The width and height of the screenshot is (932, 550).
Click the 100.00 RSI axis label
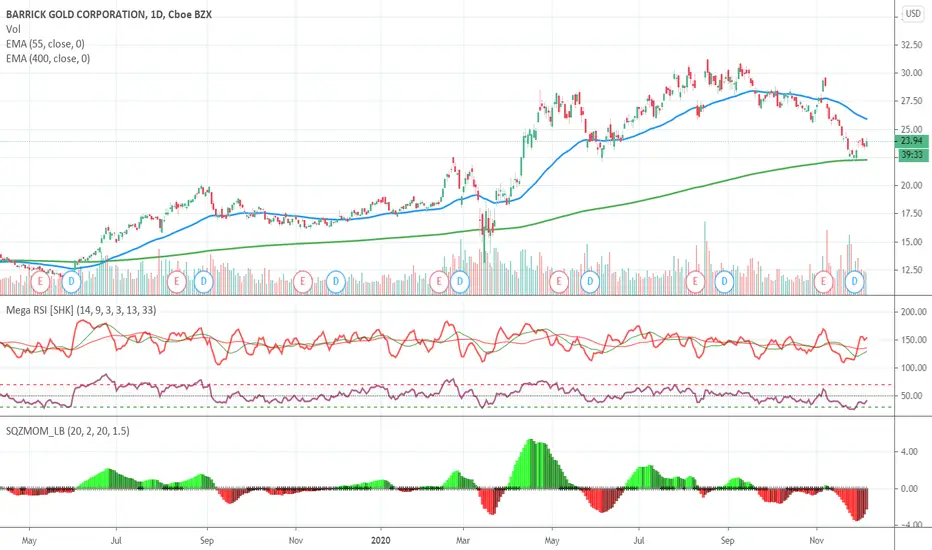[x=914, y=368]
